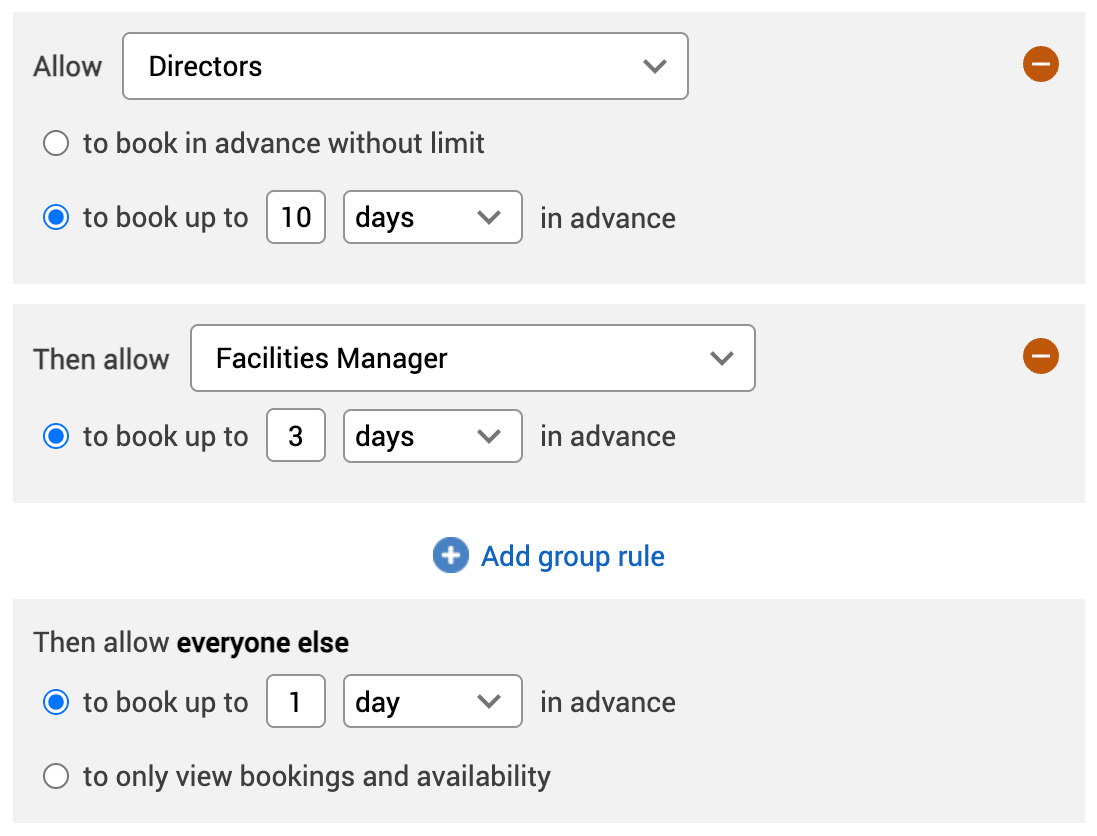This screenshot has width=1097, height=836.
Task: Open the Facilities Manager group dropdown
Action: pos(472,358)
